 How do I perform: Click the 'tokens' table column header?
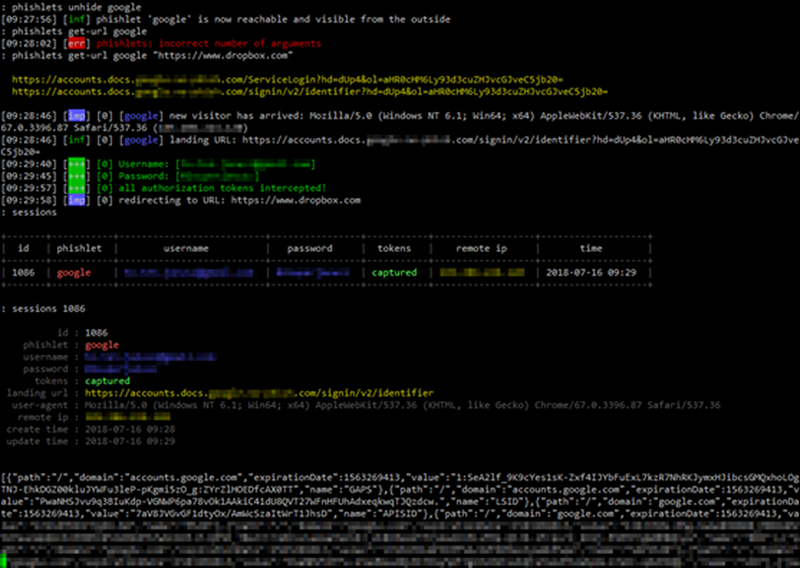(394, 249)
